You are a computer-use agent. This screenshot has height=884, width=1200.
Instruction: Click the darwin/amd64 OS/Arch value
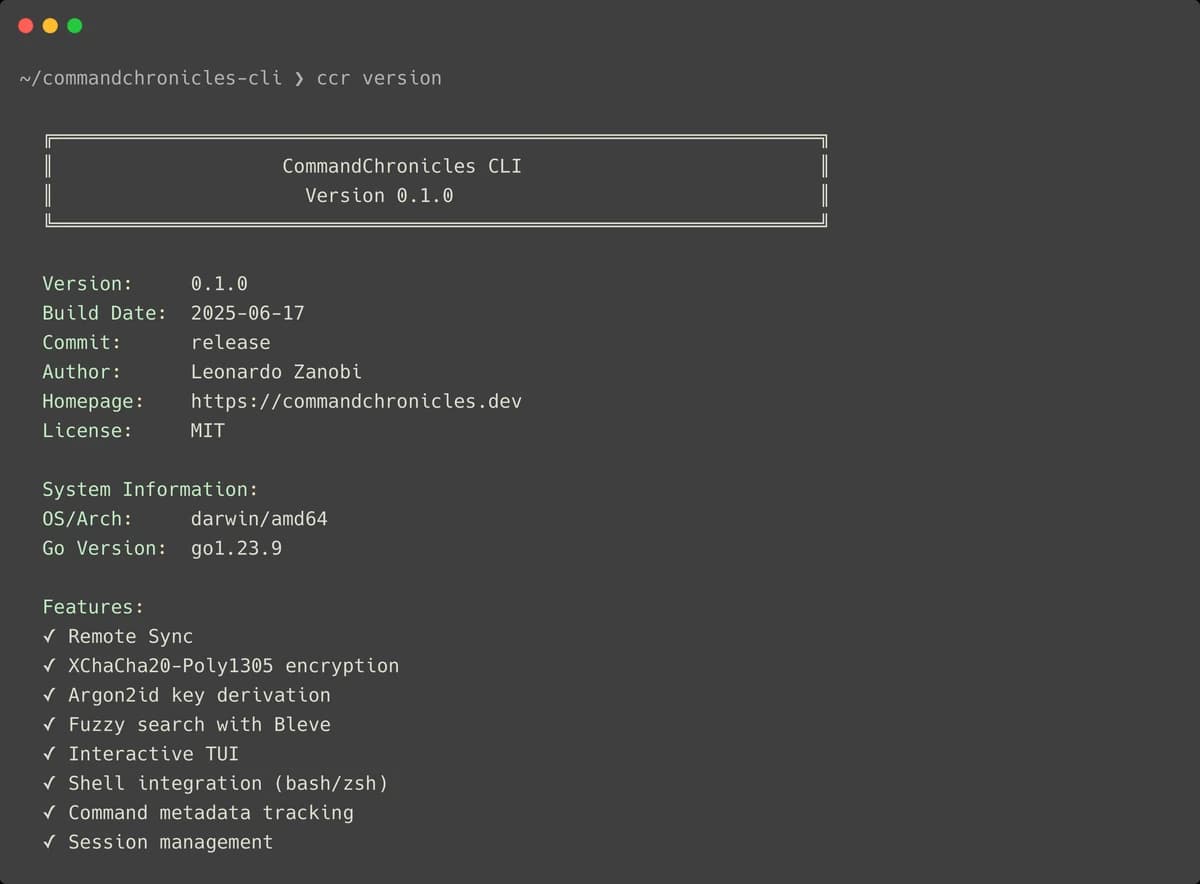[x=259, y=519]
